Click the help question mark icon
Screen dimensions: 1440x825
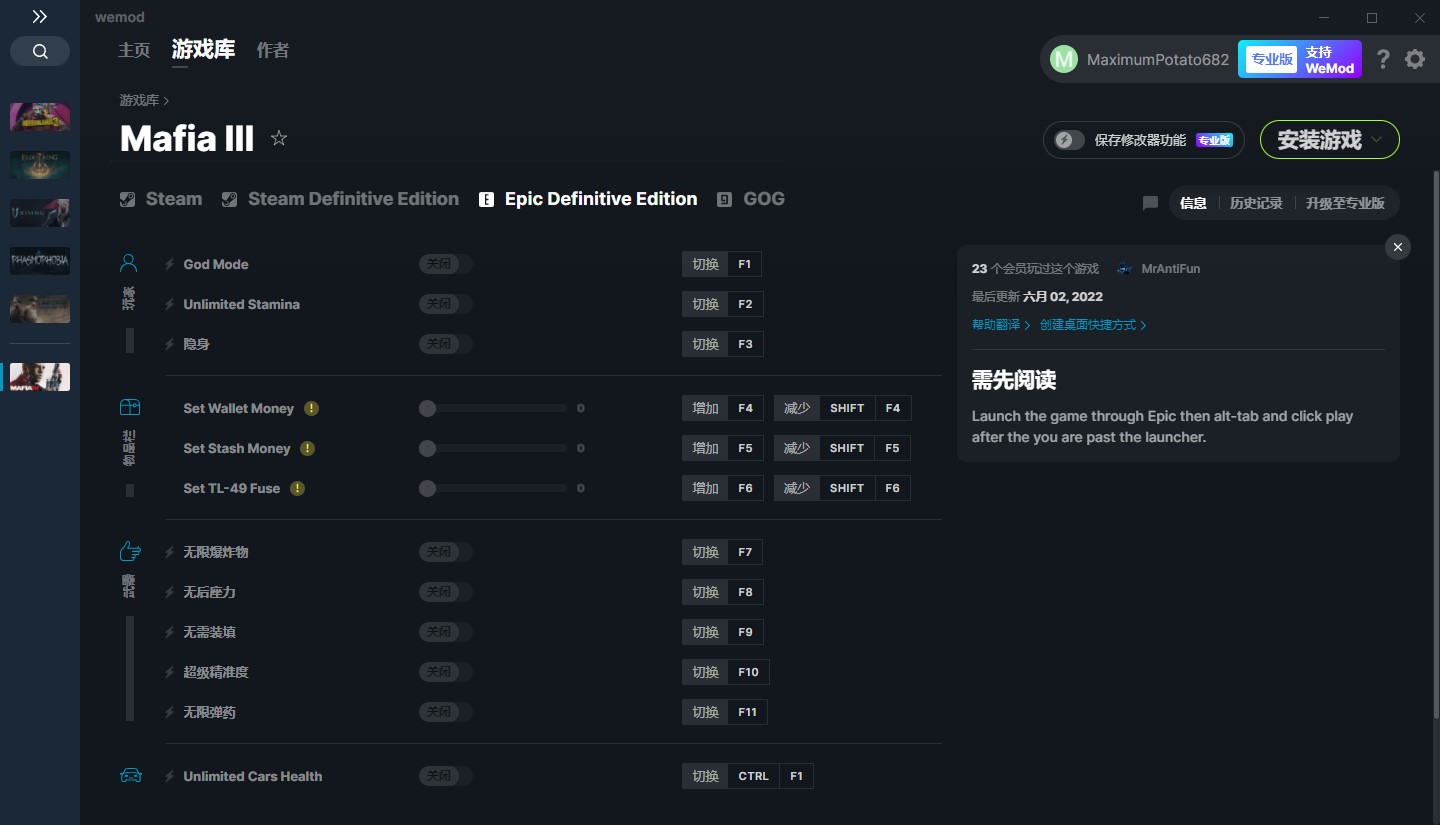pos(1383,59)
